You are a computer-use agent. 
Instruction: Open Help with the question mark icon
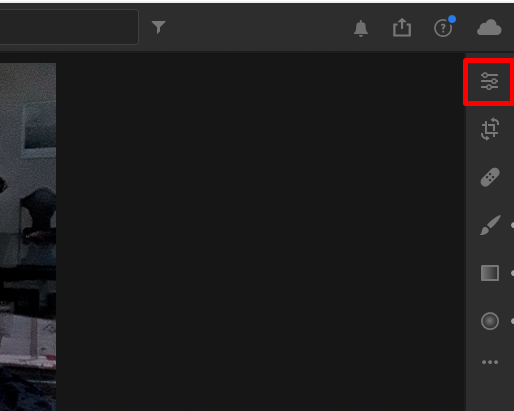click(x=443, y=28)
